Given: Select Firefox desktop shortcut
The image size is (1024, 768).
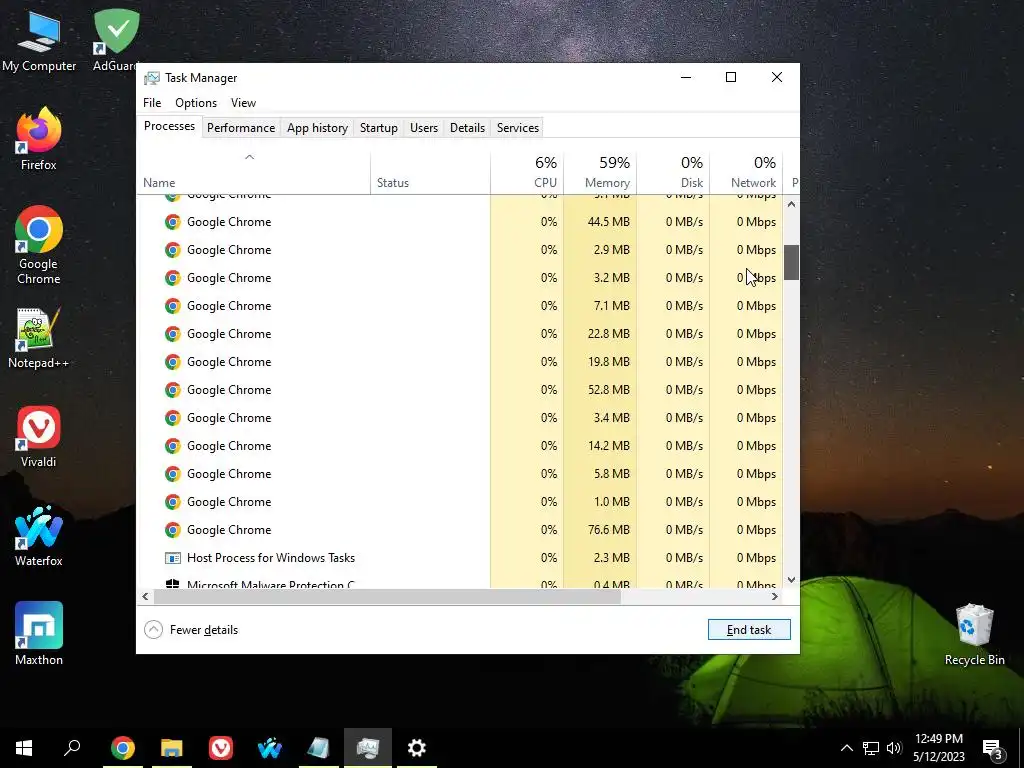Looking at the screenshot, I should pyautogui.click(x=39, y=139).
